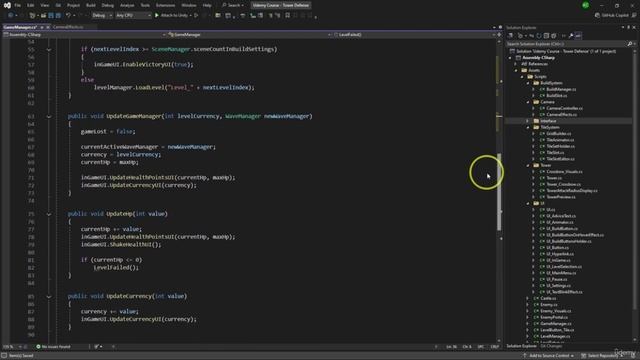640x360 pixels.
Task: Select LevelManager.cs file
Action: pos(555,336)
